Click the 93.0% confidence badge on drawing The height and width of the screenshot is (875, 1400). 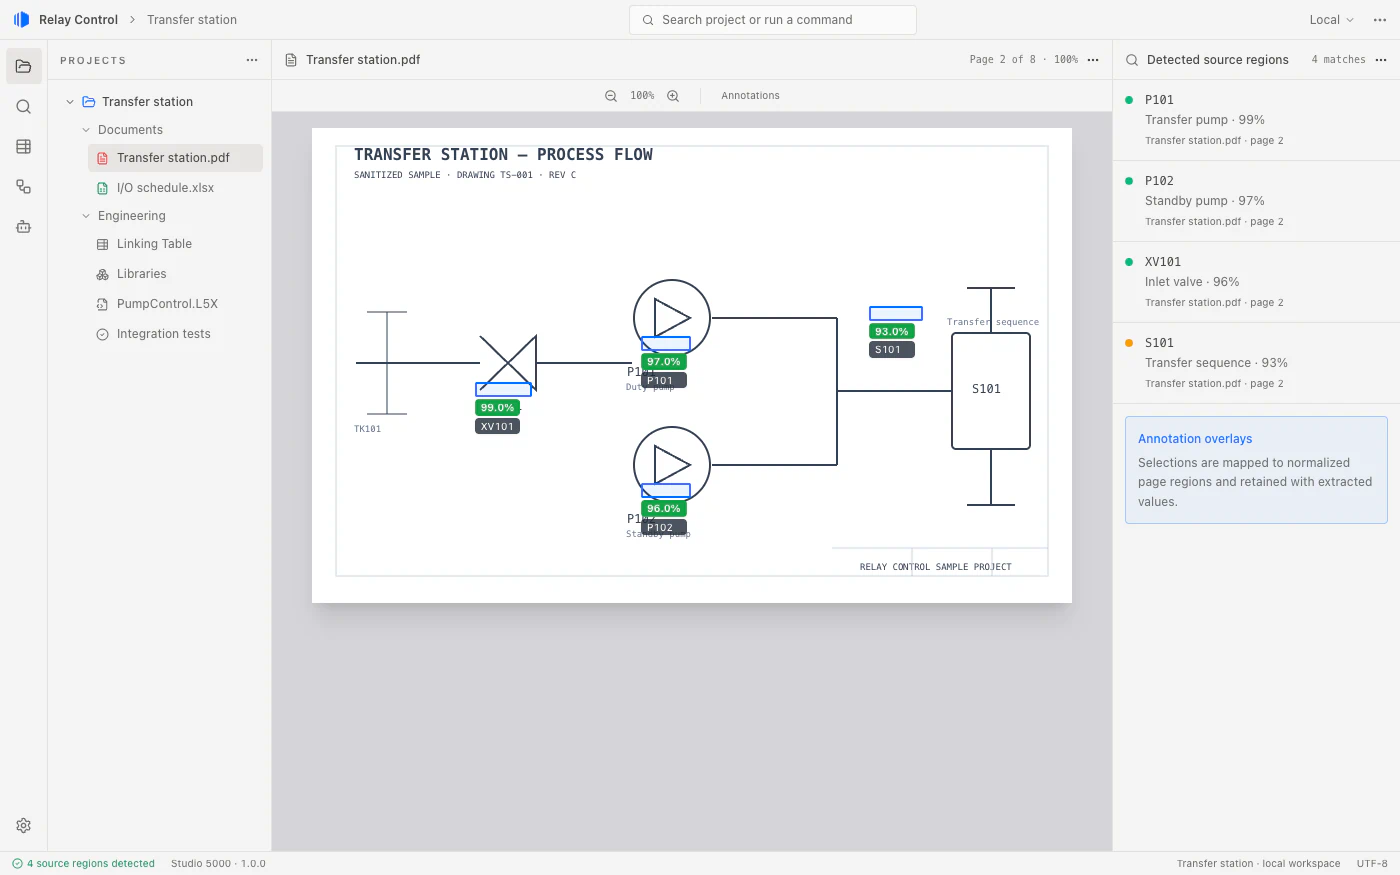[x=891, y=332]
